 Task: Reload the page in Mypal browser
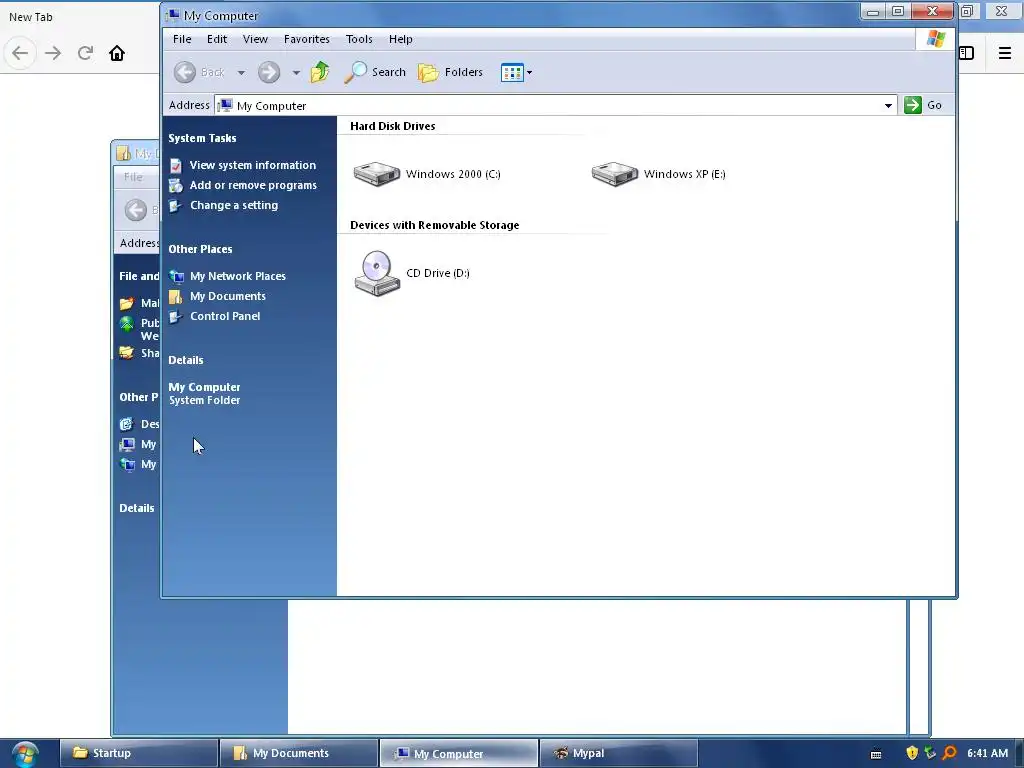85,53
